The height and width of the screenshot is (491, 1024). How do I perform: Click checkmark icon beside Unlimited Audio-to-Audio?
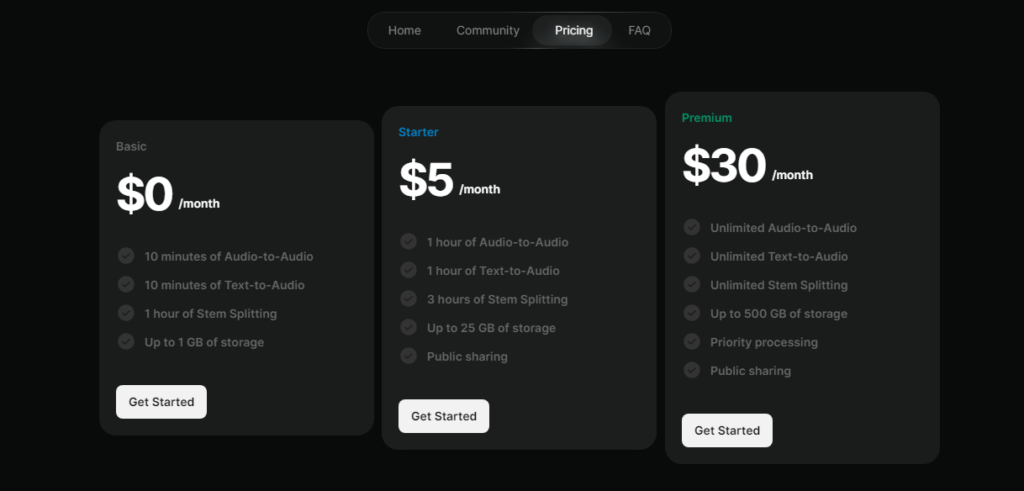[x=691, y=227]
